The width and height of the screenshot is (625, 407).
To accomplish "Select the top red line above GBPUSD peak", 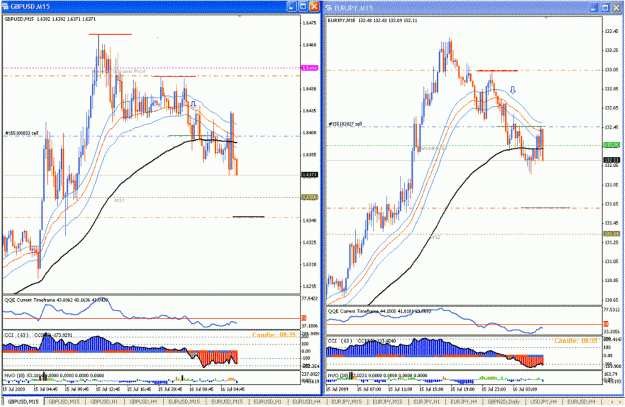I will point(110,34).
